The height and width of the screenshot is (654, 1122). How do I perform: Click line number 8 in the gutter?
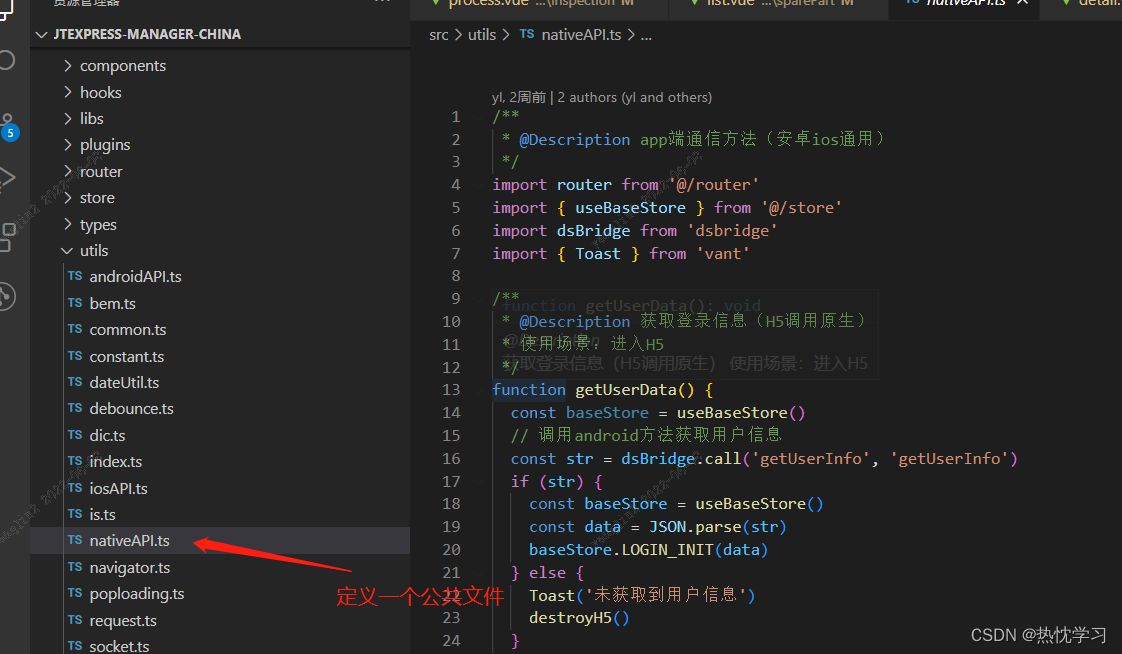click(456, 275)
